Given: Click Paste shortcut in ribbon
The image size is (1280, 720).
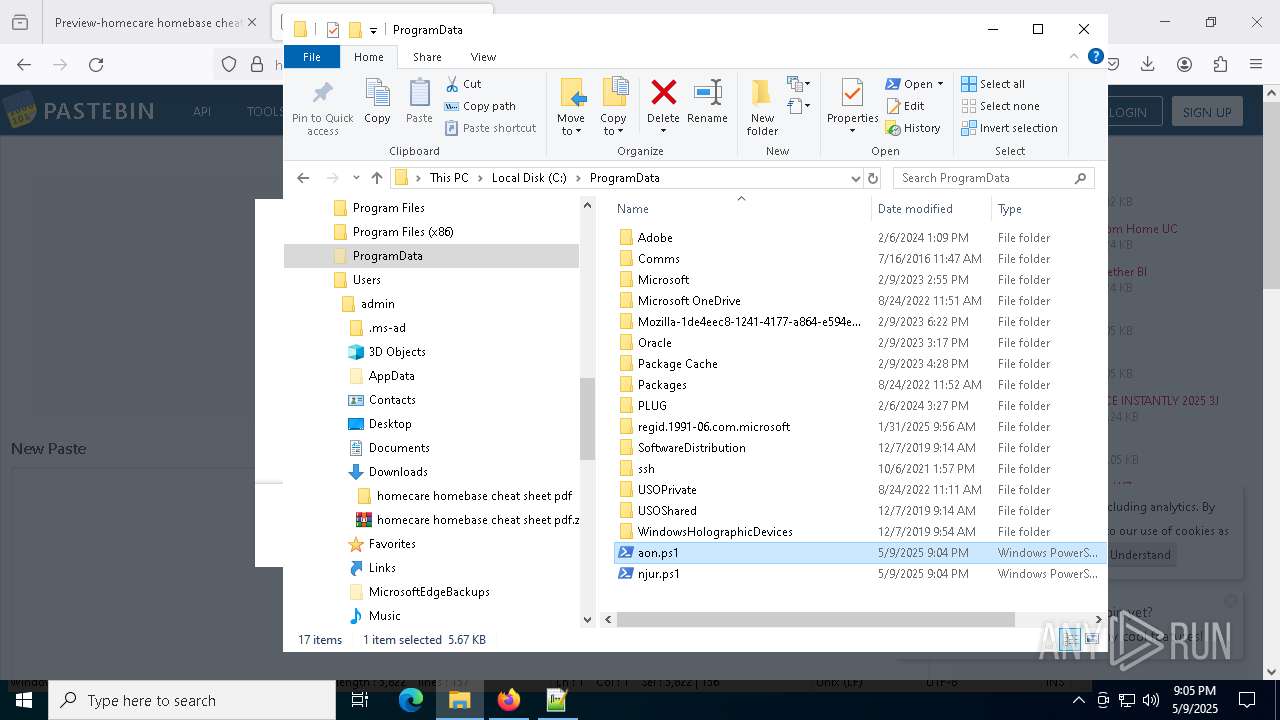Looking at the screenshot, I should pos(491,128).
